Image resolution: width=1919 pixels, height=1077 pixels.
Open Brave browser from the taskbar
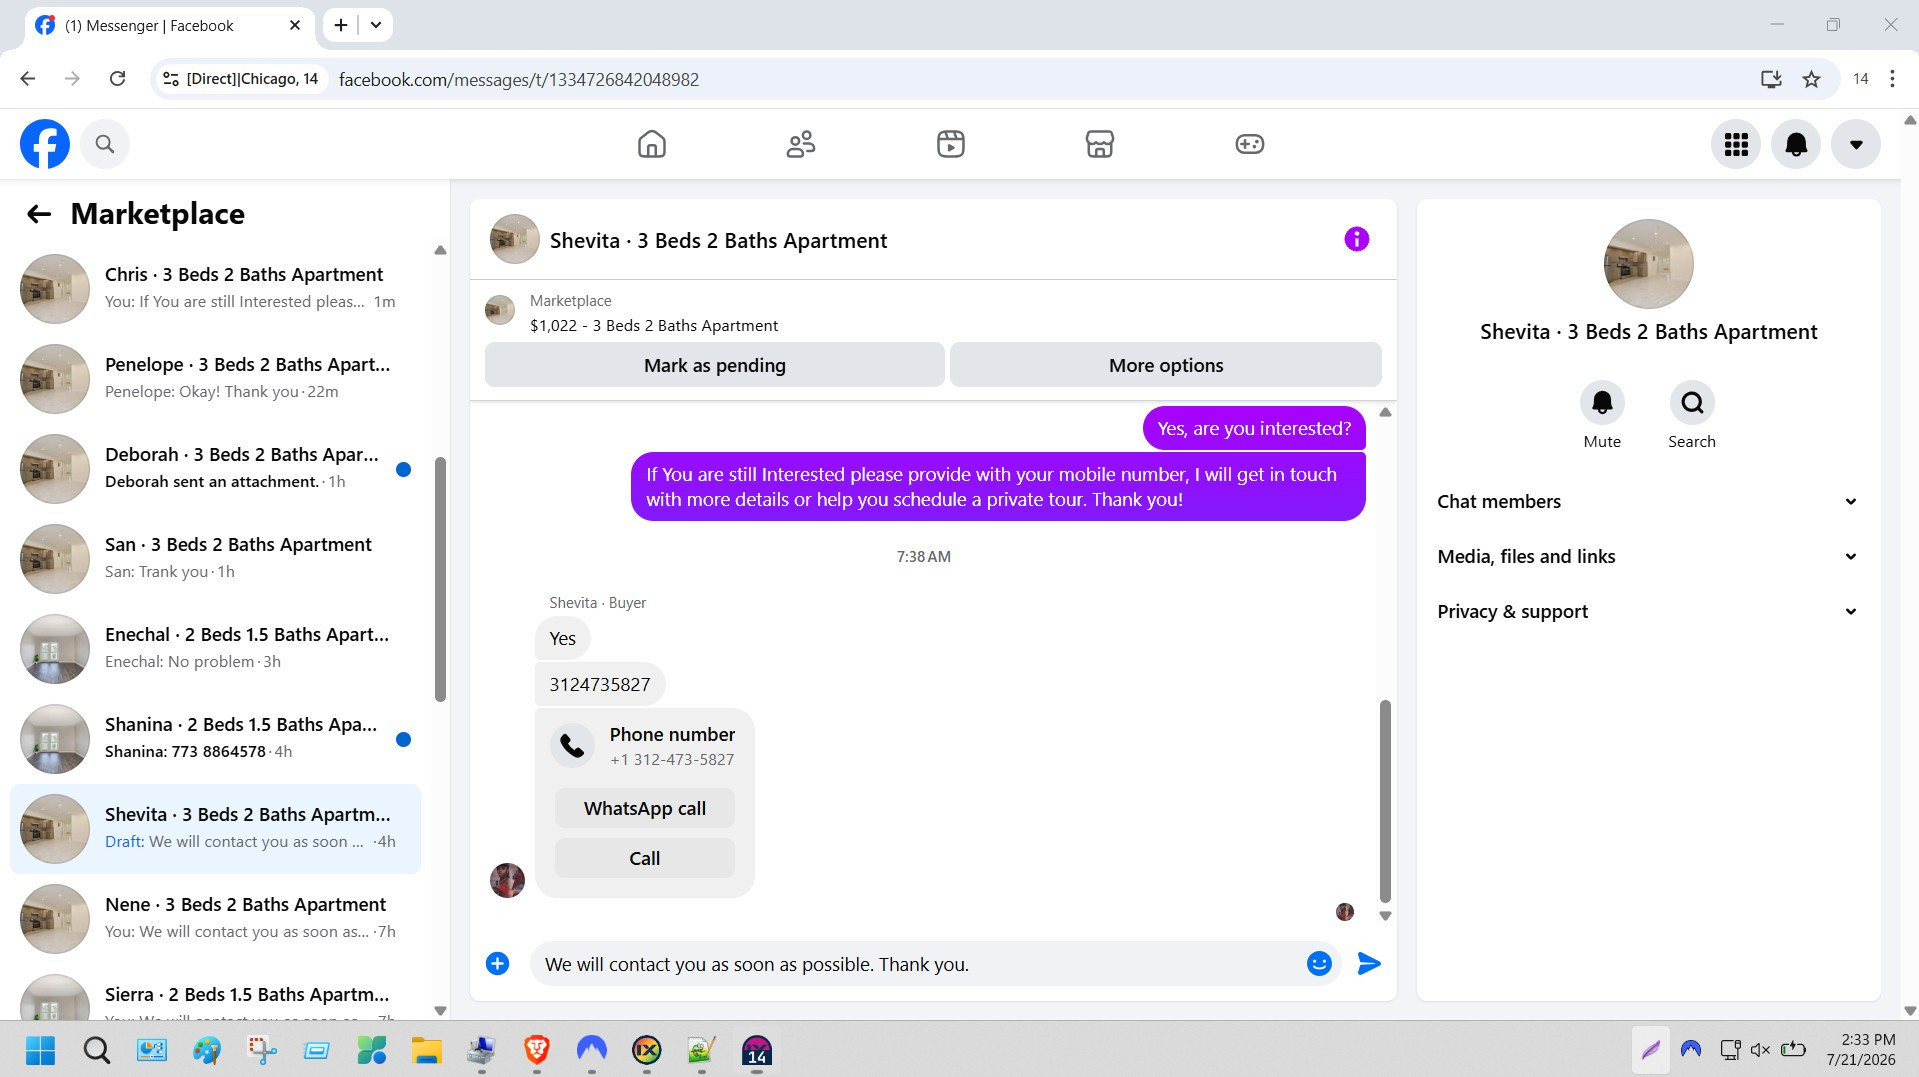[537, 1050]
